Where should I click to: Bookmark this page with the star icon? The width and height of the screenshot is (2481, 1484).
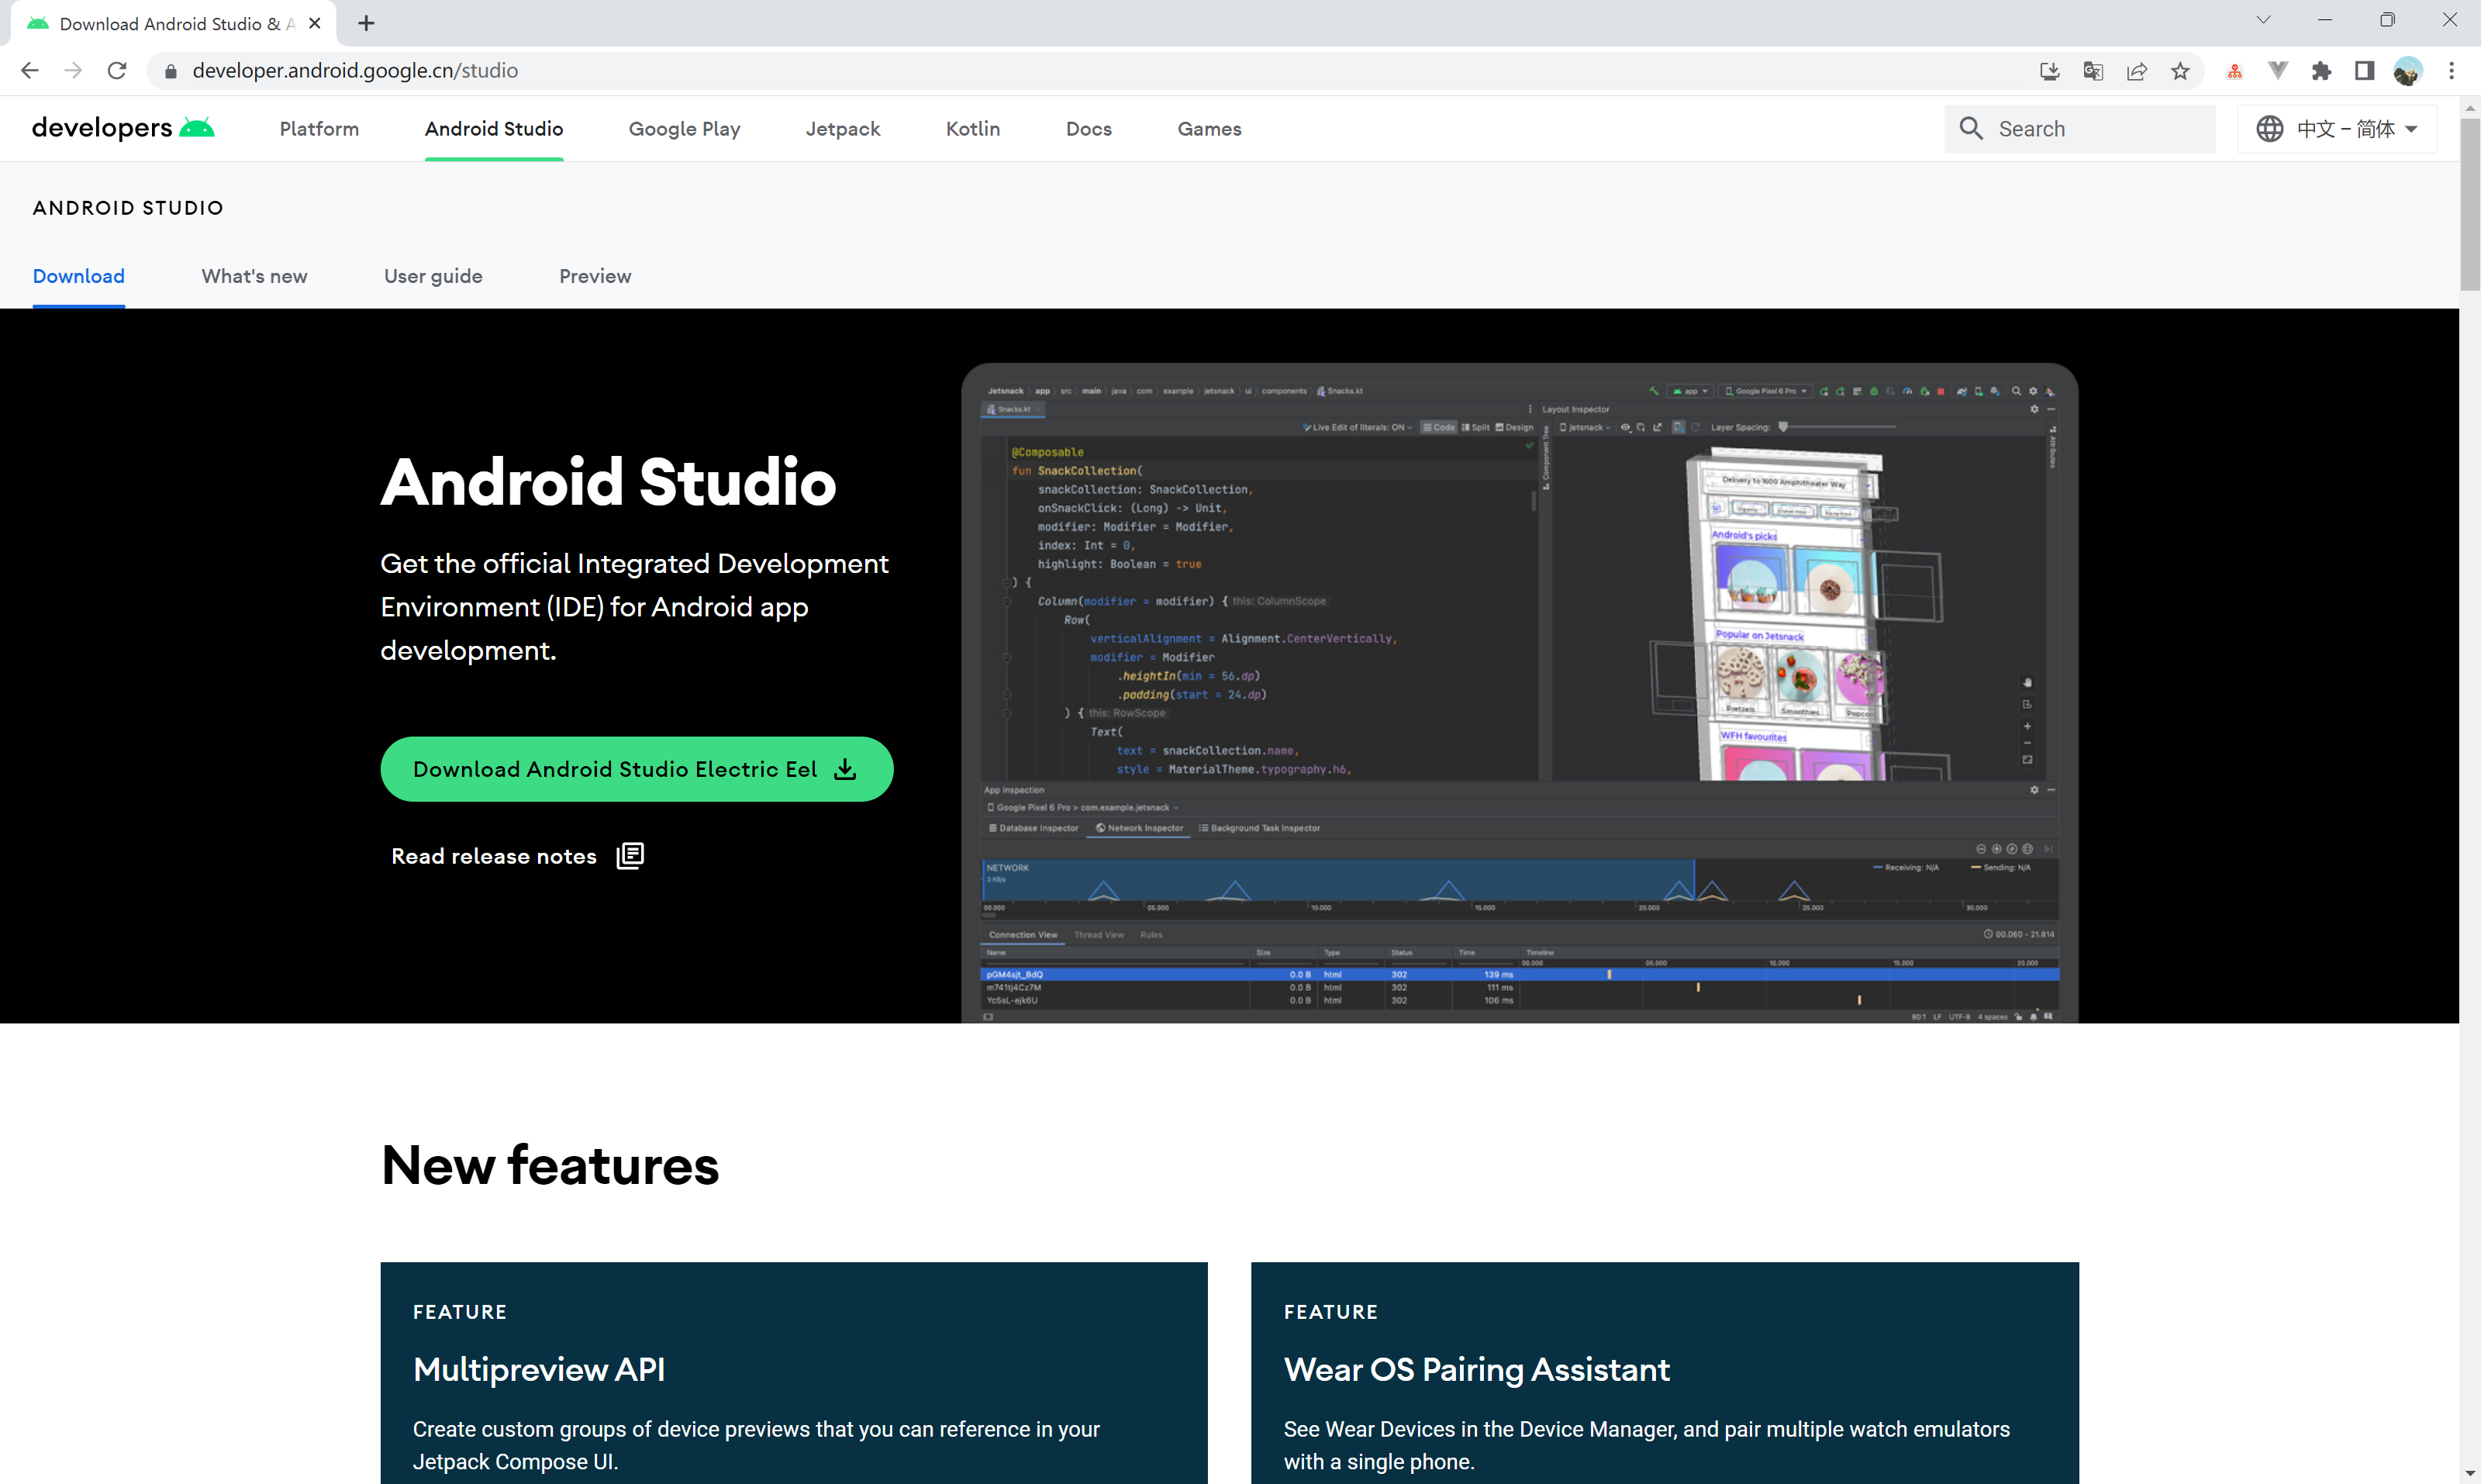[2180, 71]
